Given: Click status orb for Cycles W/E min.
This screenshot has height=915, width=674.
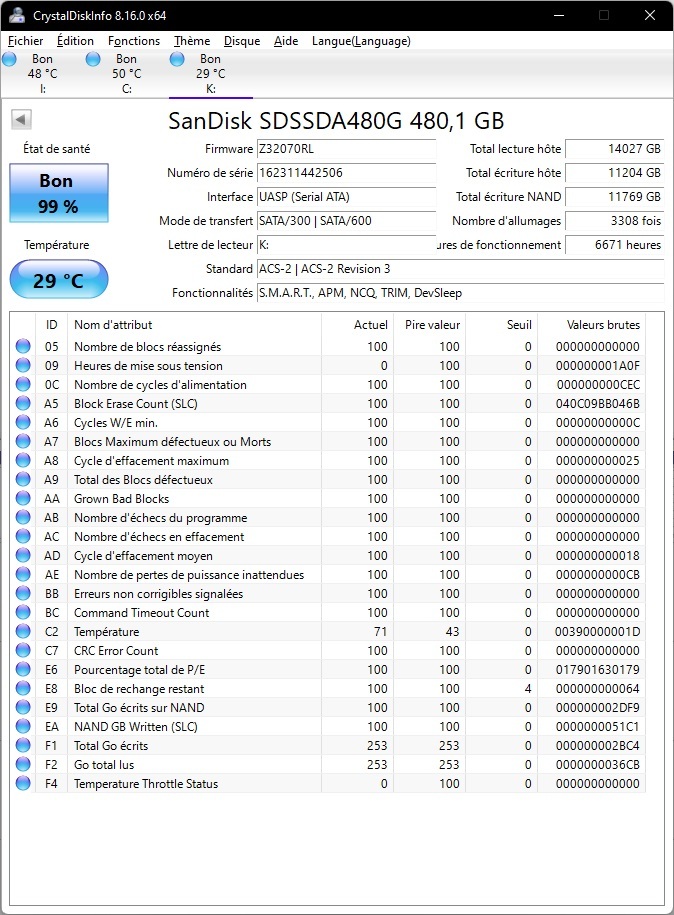Looking at the screenshot, I should pyautogui.click(x=23, y=422).
